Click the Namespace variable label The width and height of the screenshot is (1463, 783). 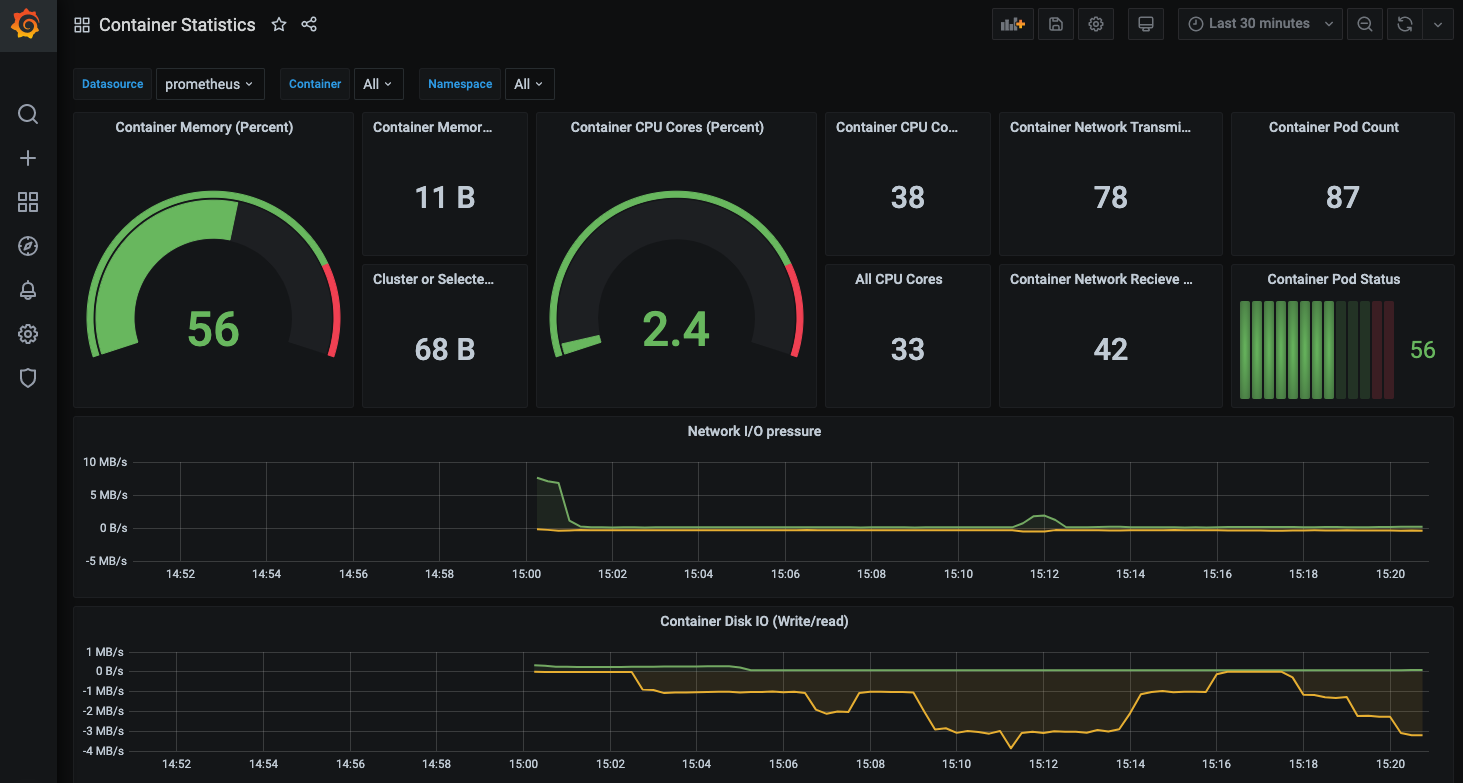(460, 84)
